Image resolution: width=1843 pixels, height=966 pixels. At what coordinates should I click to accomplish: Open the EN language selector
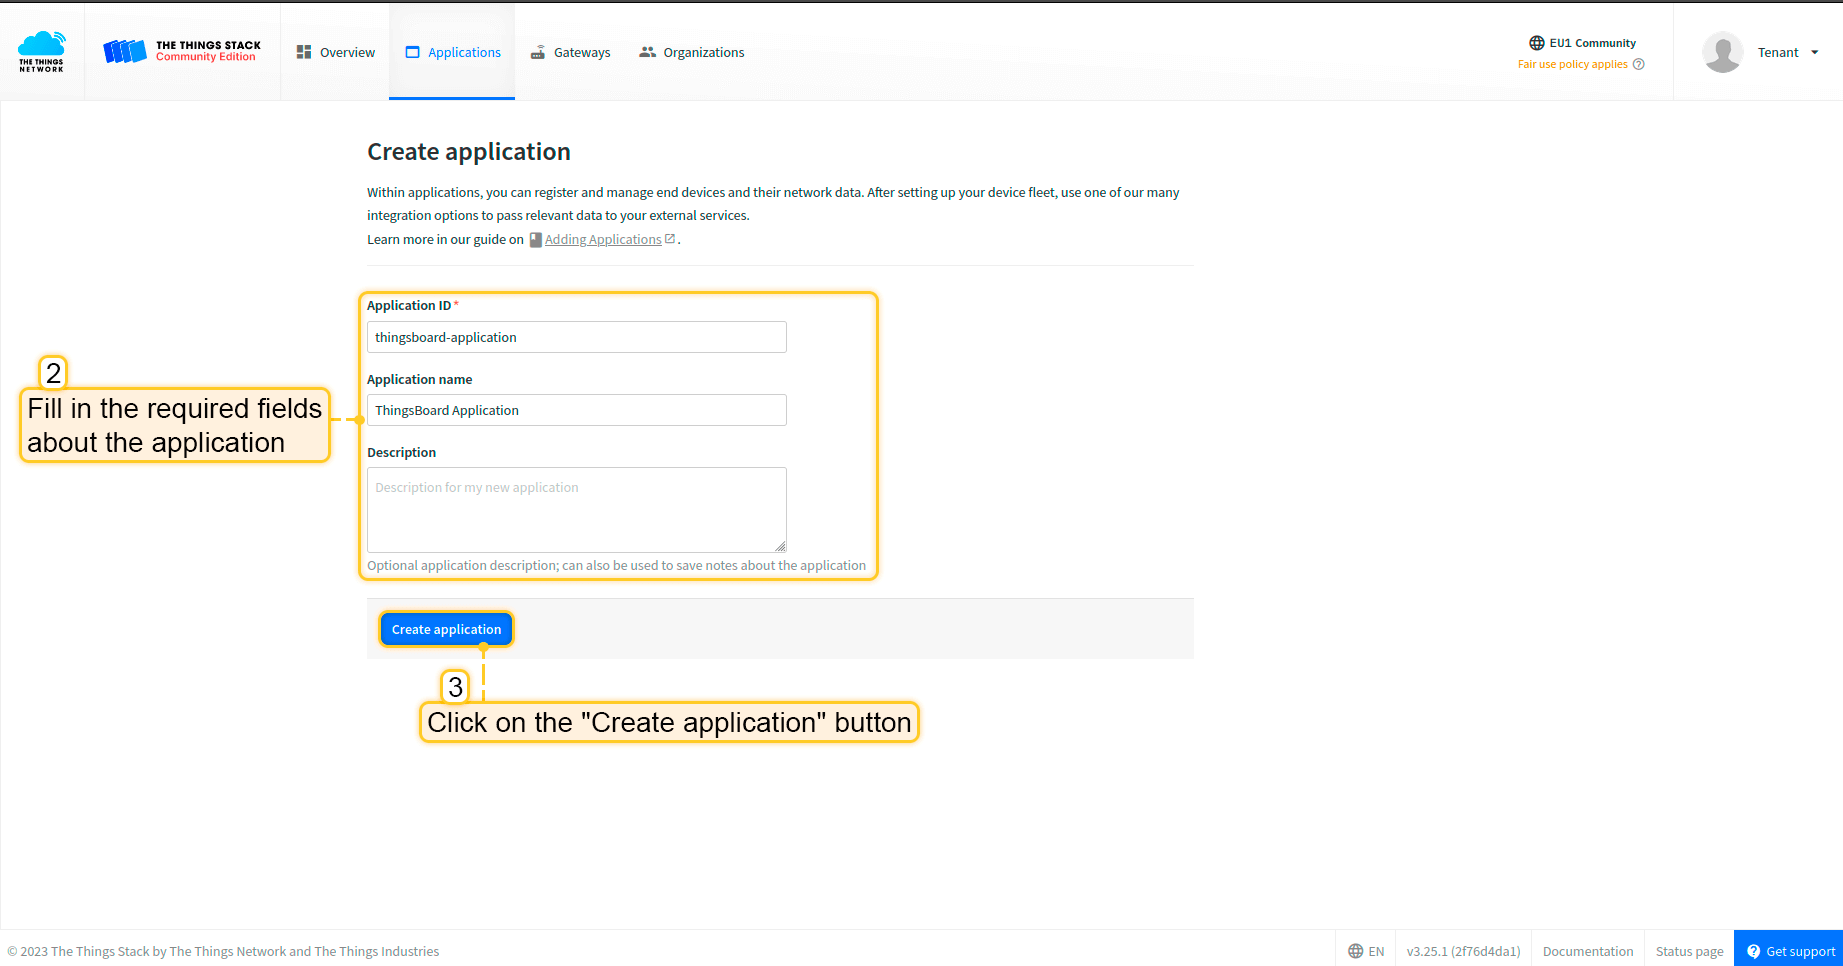(x=1366, y=951)
